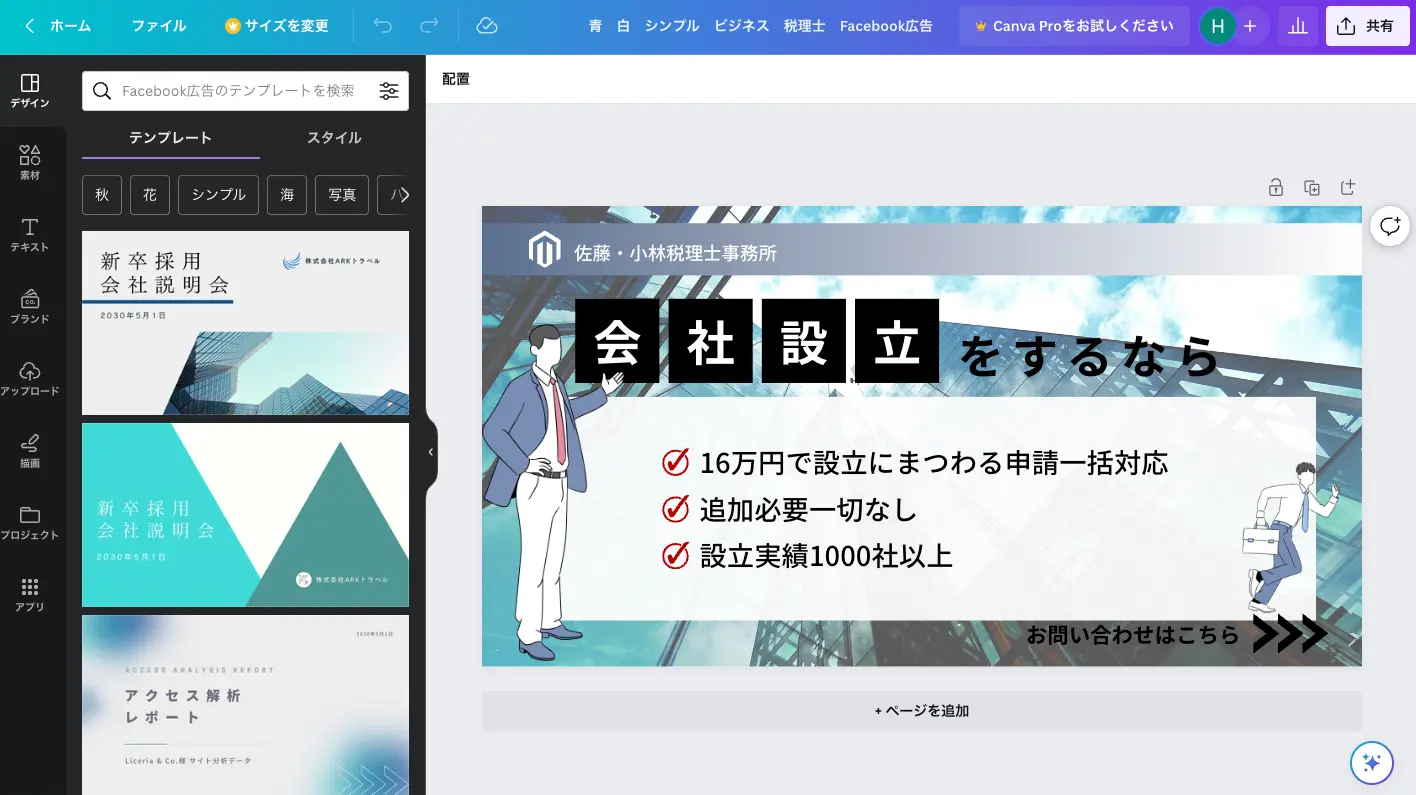Click the cloud save status icon
Image resolution: width=1416 pixels, height=795 pixels.
(487, 26)
